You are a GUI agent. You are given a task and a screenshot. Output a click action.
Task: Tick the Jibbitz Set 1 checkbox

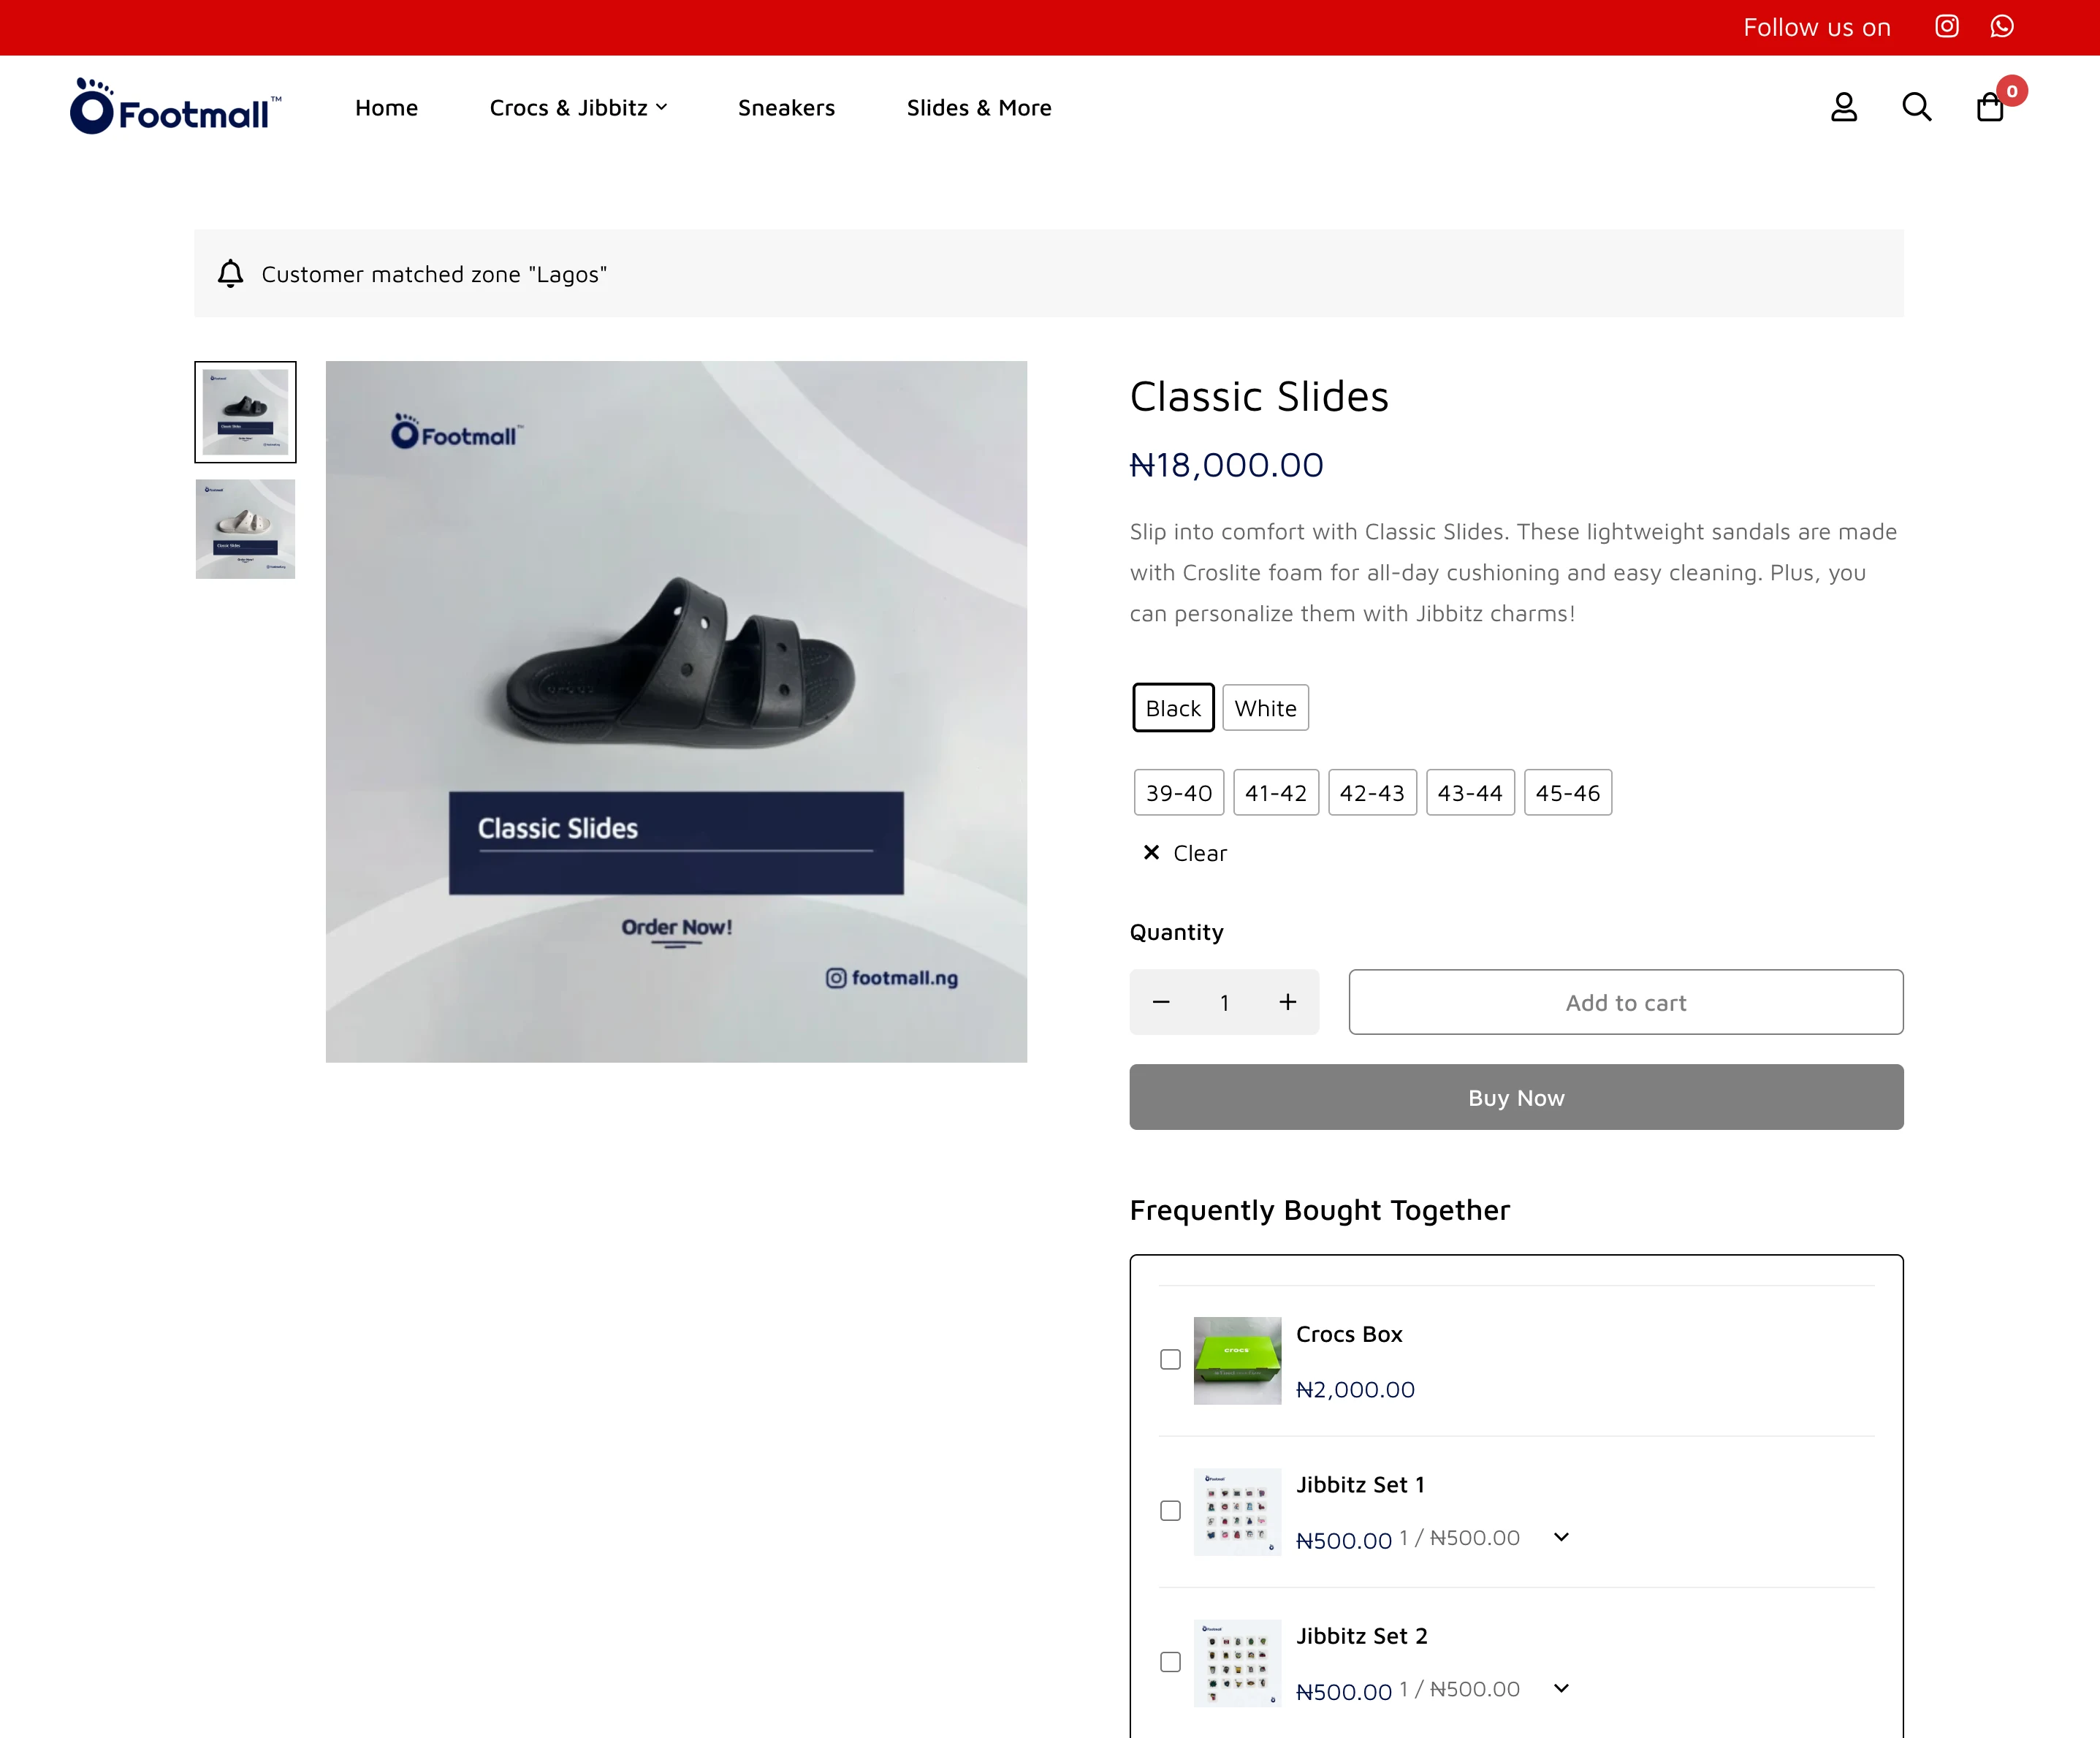[x=1170, y=1511]
